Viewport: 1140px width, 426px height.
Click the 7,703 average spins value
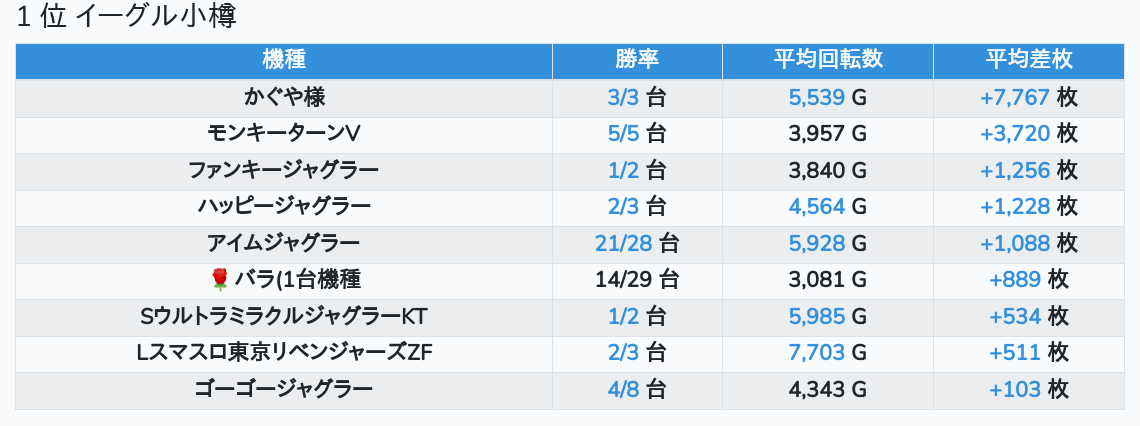[816, 353]
